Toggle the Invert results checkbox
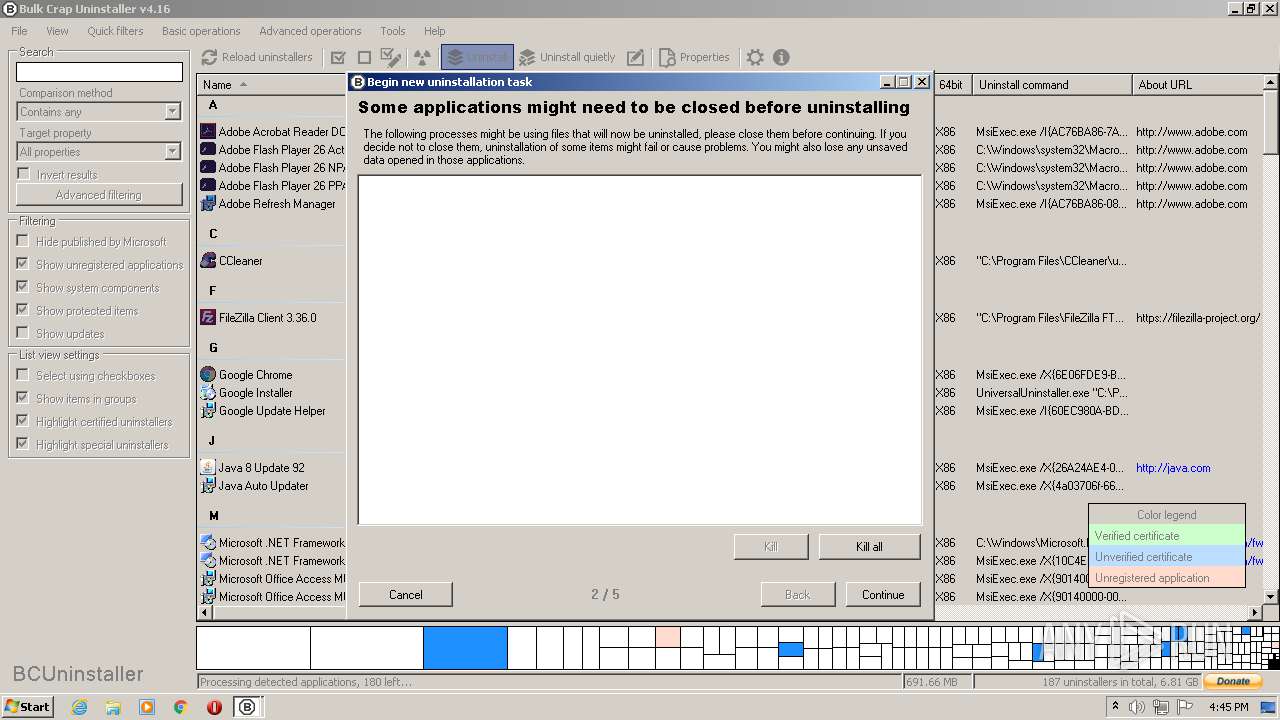The width and height of the screenshot is (1280, 720). click(x=23, y=174)
